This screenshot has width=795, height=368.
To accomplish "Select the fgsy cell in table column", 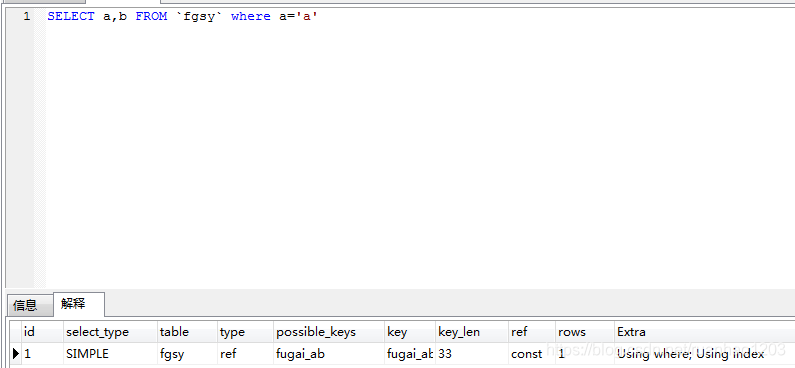I will coord(187,353).
